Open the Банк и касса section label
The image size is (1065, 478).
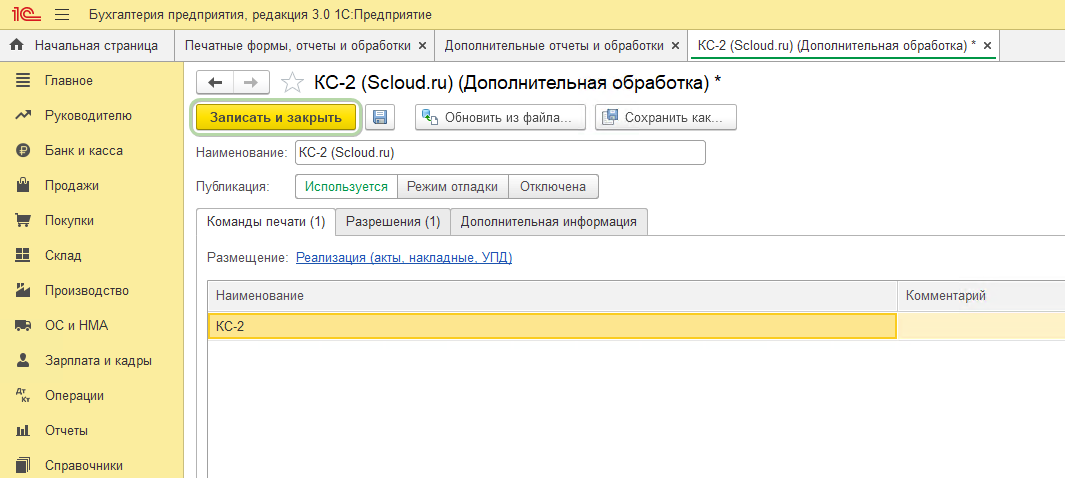(84, 151)
